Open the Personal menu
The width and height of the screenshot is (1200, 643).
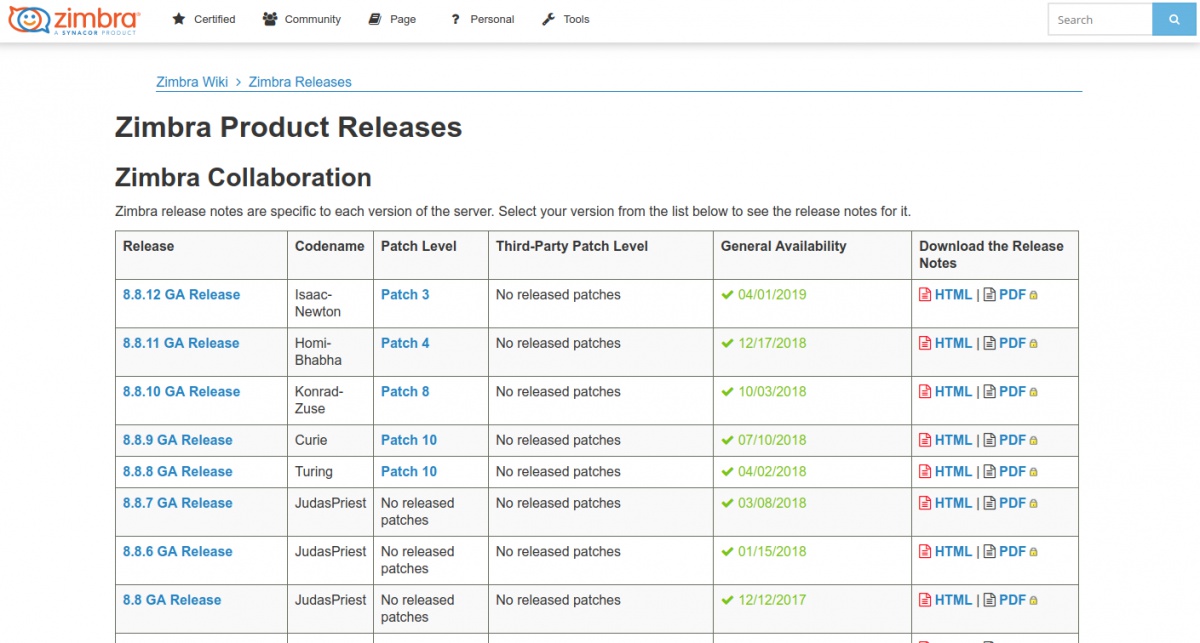point(482,19)
